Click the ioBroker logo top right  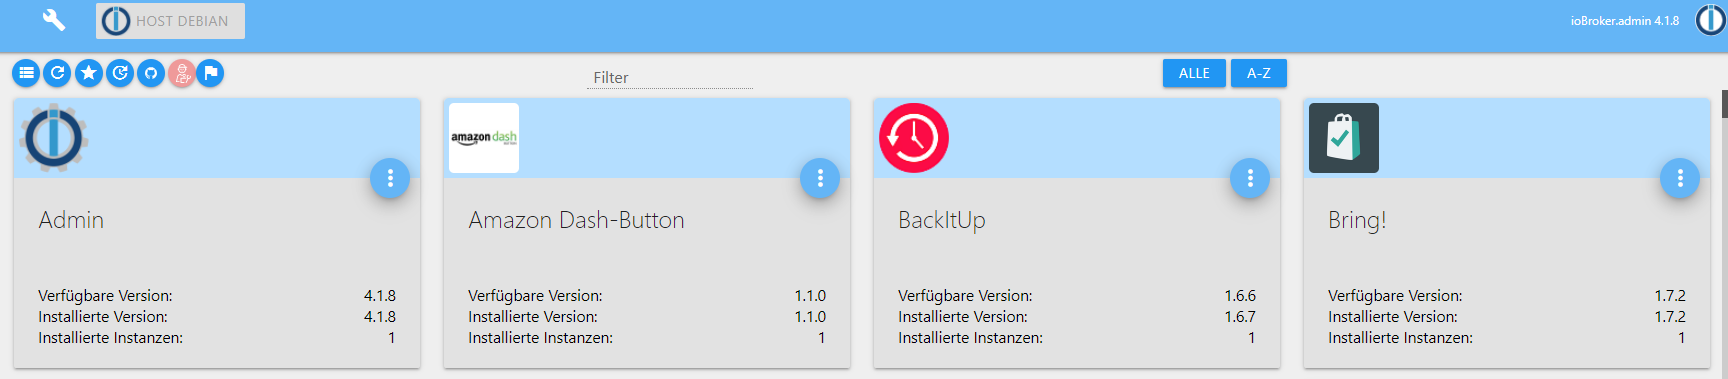coord(1711,20)
